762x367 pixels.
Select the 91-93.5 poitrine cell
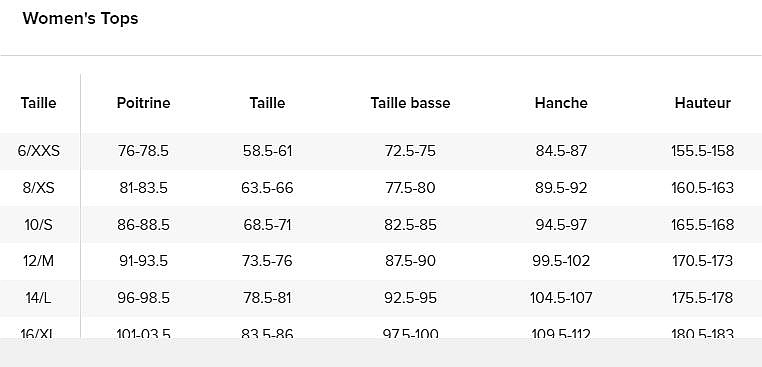click(143, 261)
